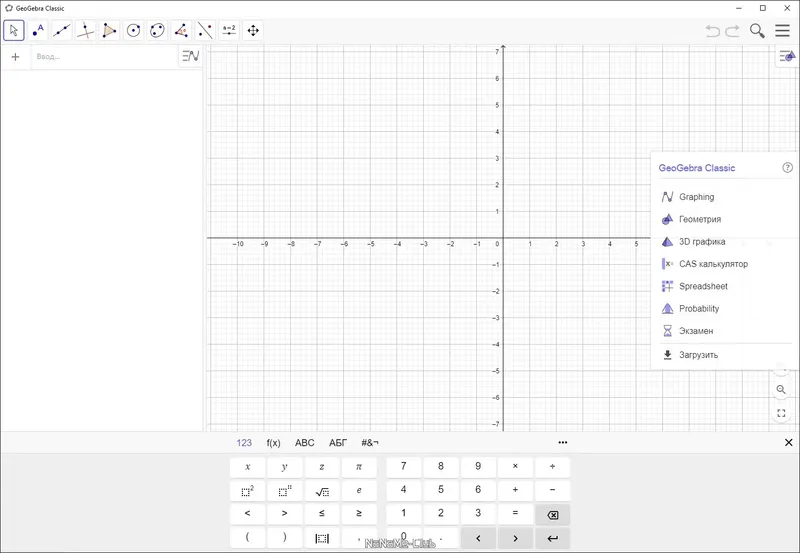Select the Polygon tool
This screenshot has height=553, width=800.
[x=109, y=31]
